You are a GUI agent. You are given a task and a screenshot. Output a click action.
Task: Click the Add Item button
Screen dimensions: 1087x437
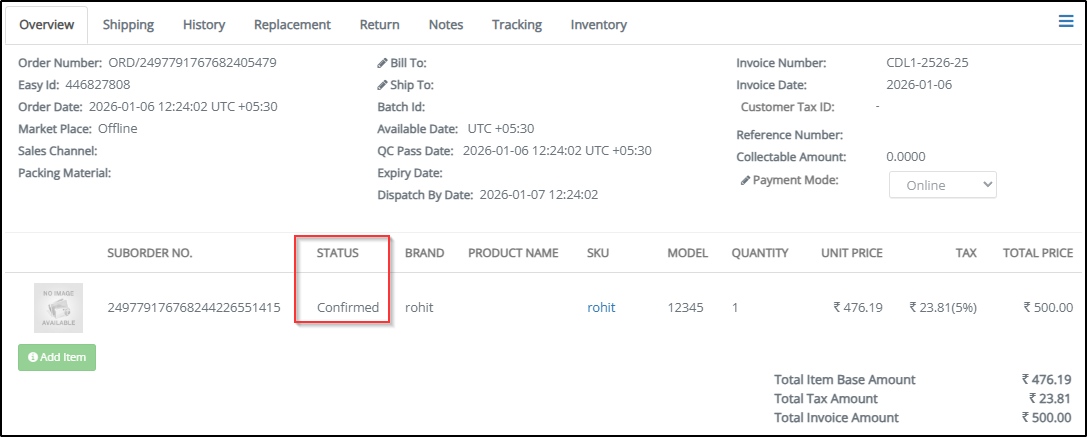click(57, 357)
